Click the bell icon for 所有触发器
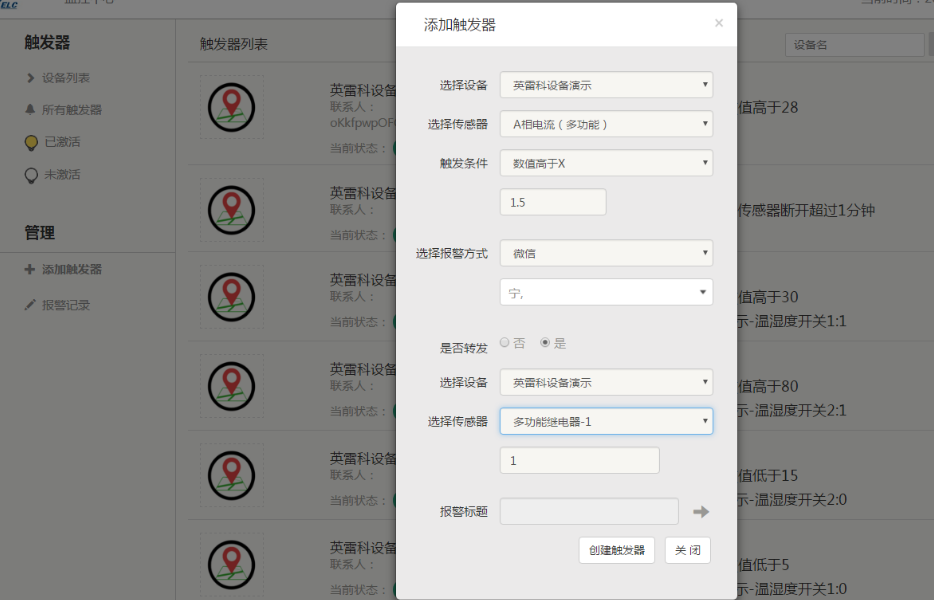The height and width of the screenshot is (600, 934). click(31, 110)
